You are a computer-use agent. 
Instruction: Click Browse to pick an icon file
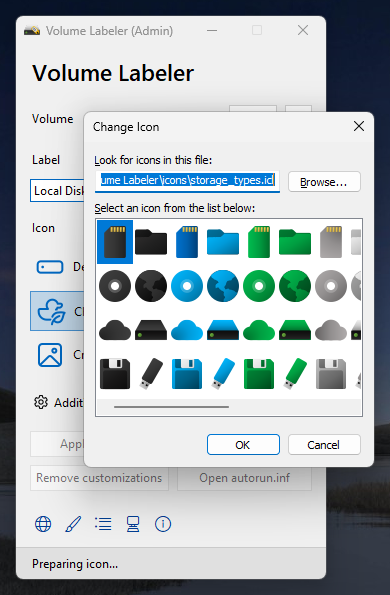point(324,182)
